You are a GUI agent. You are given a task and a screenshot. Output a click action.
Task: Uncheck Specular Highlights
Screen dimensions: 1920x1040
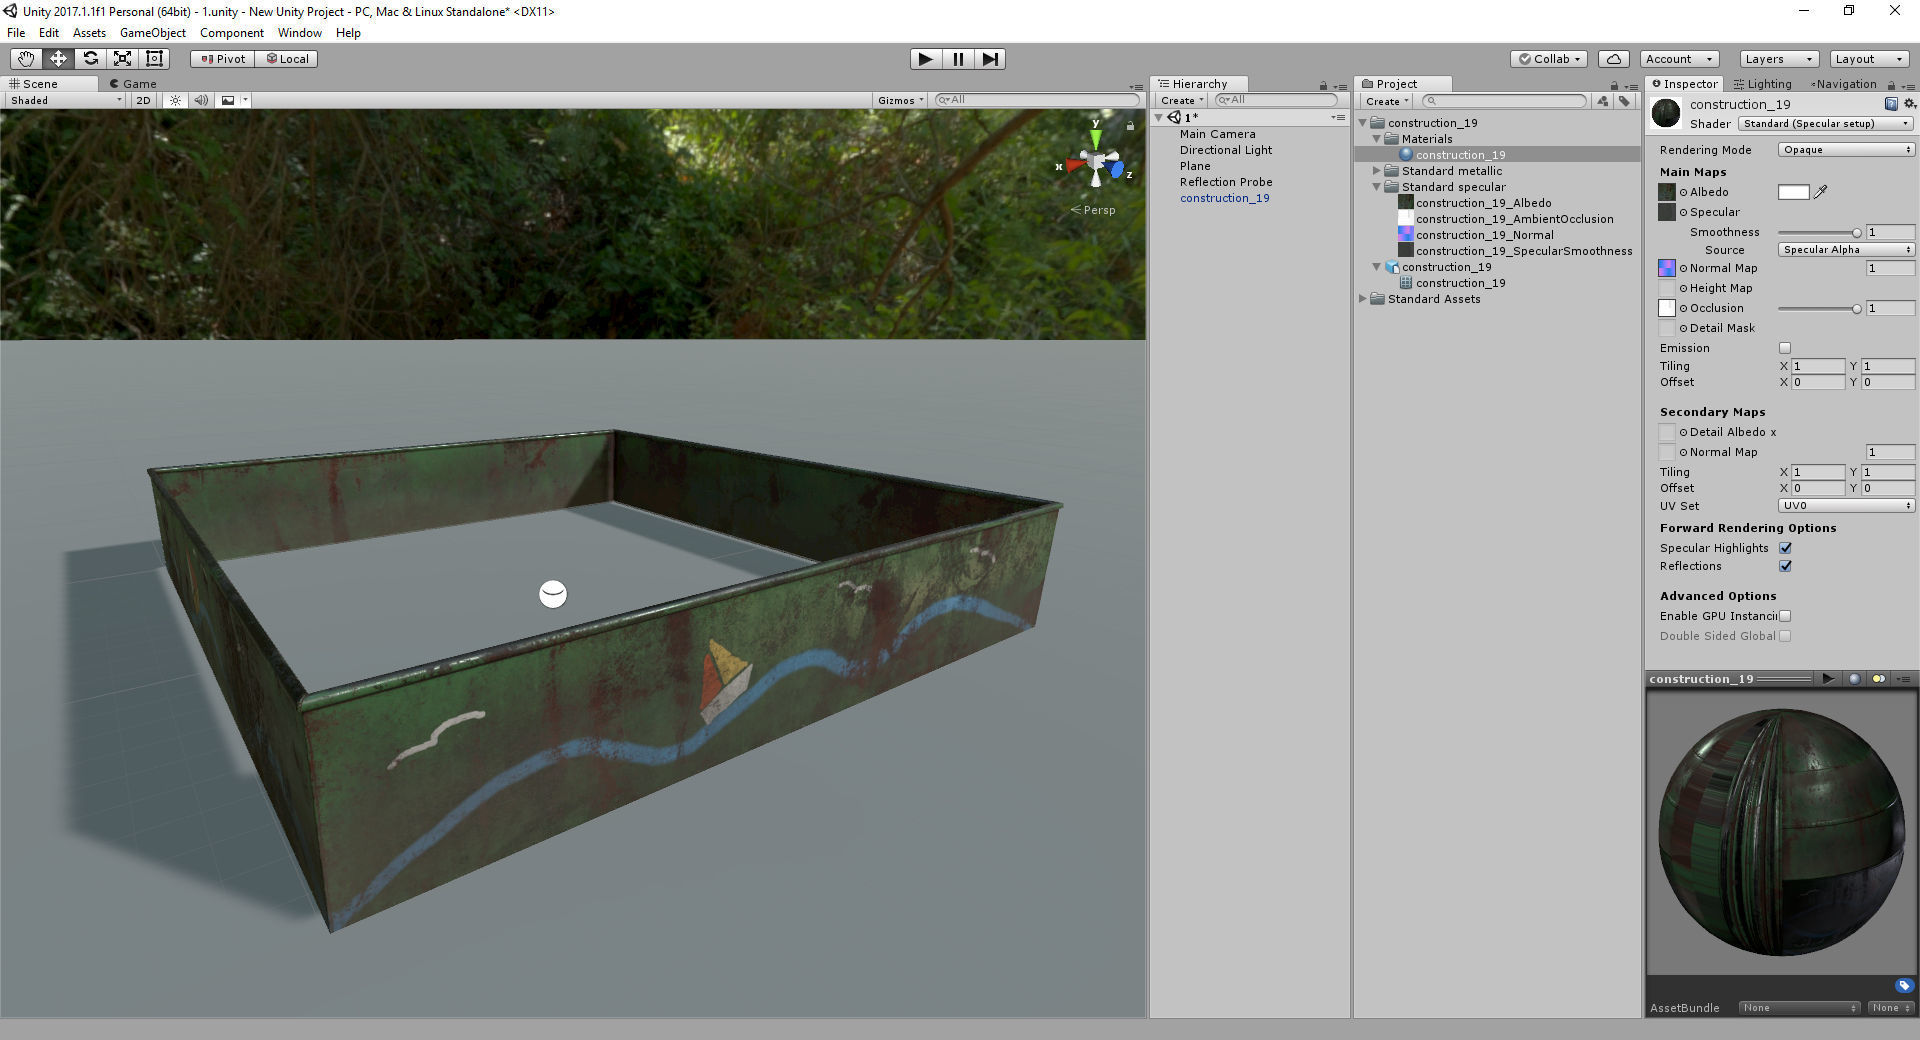tap(1785, 548)
